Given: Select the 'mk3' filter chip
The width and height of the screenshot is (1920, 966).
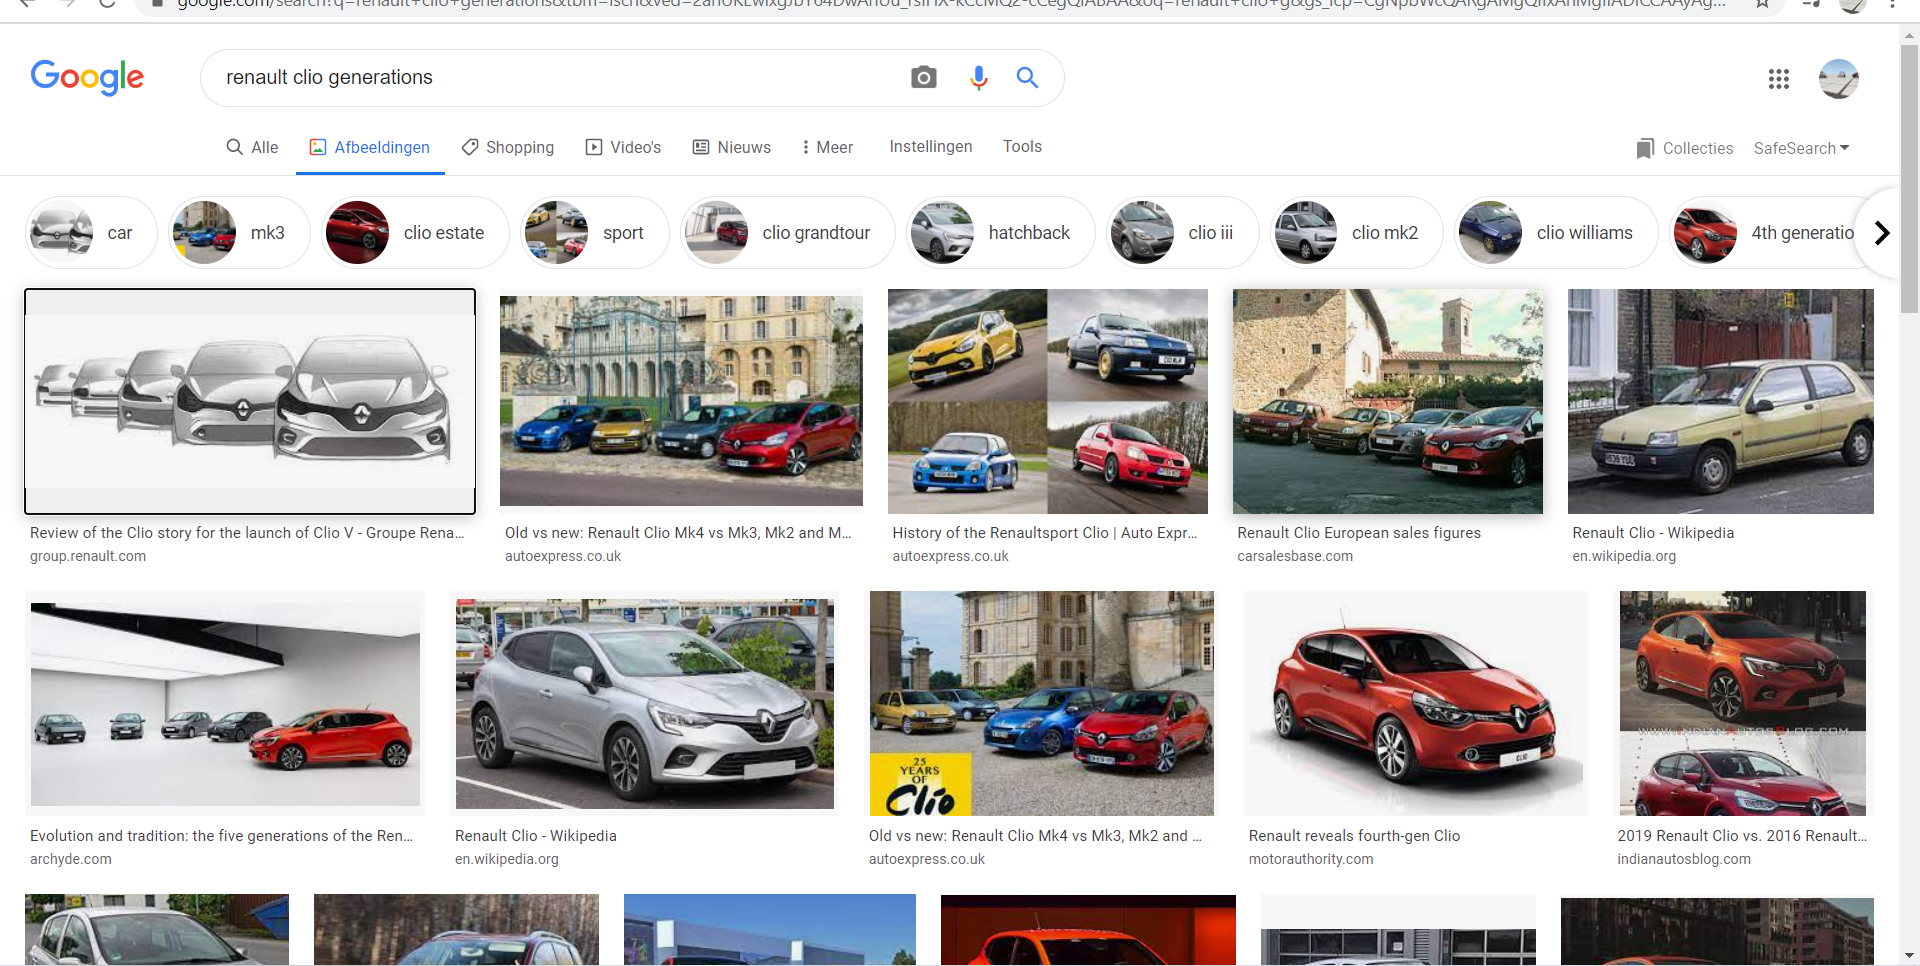Looking at the screenshot, I should [239, 233].
